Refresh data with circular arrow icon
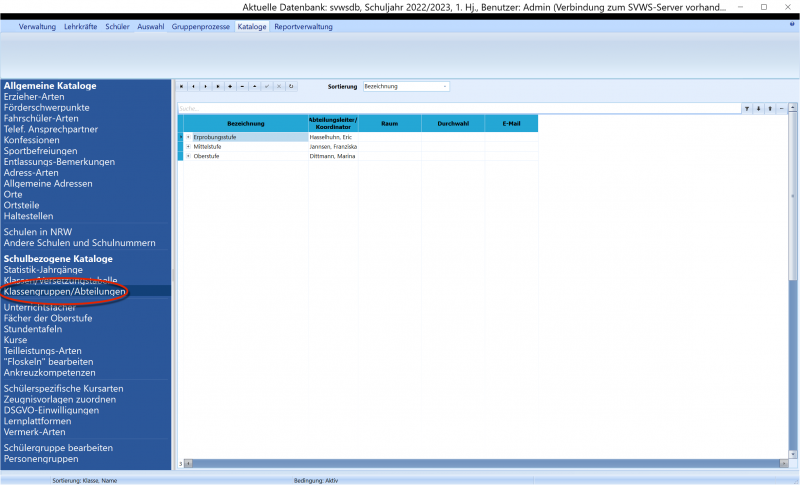Viewport: 800px width, 485px height. 291,87
